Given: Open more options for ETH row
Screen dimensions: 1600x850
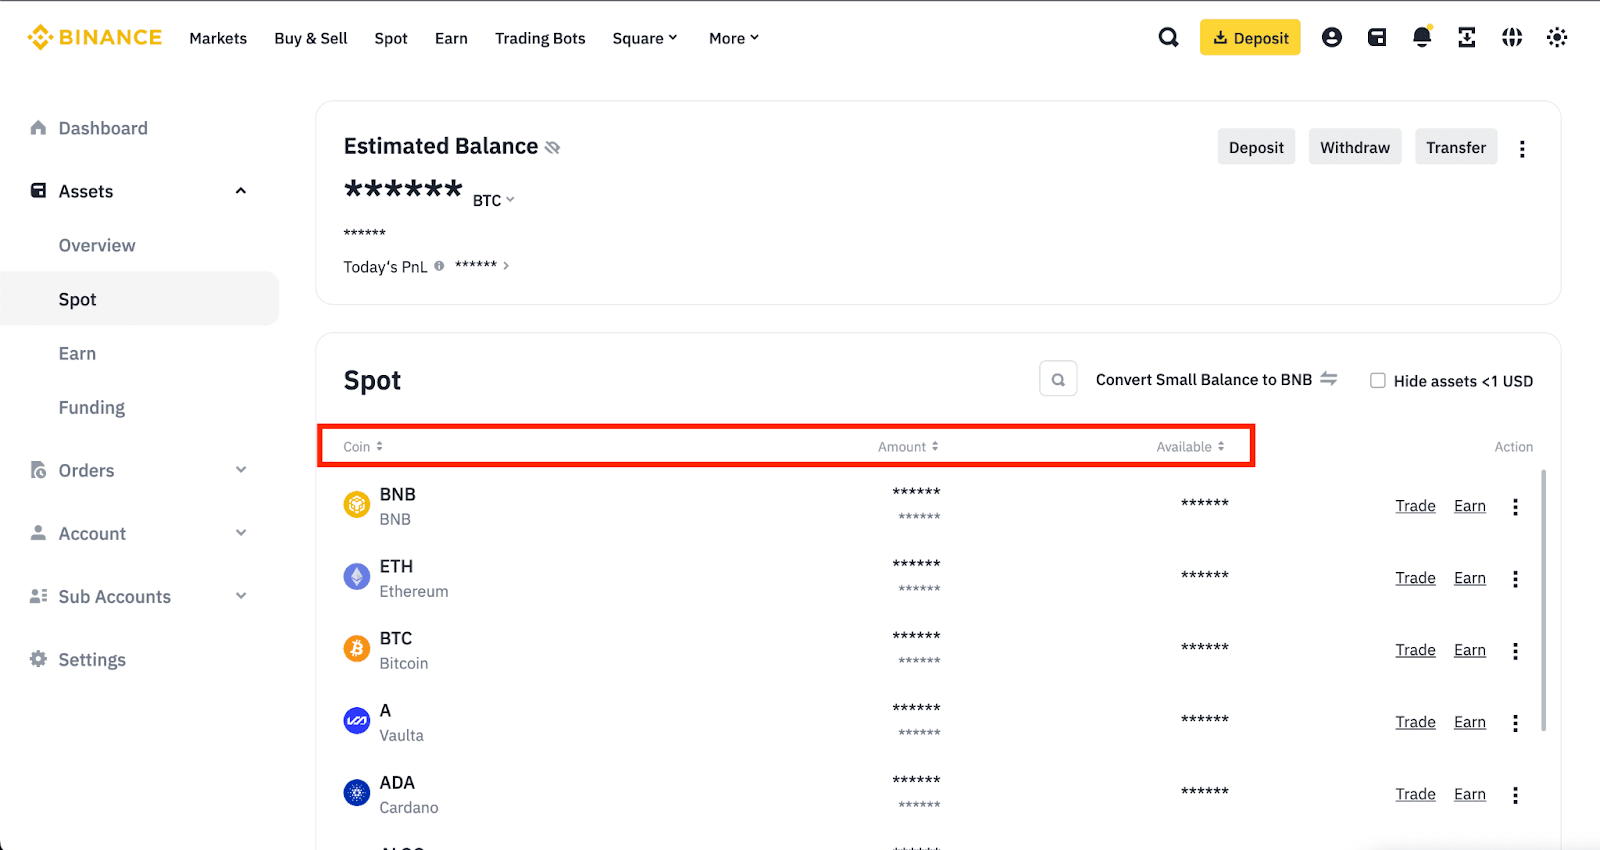Looking at the screenshot, I should pos(1515,578).
